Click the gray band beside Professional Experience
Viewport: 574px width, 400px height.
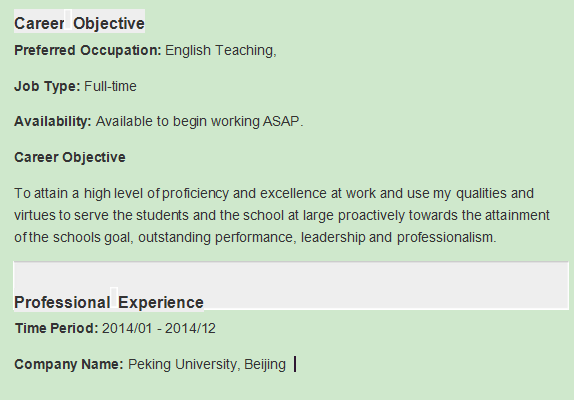(x=386, y=286)
